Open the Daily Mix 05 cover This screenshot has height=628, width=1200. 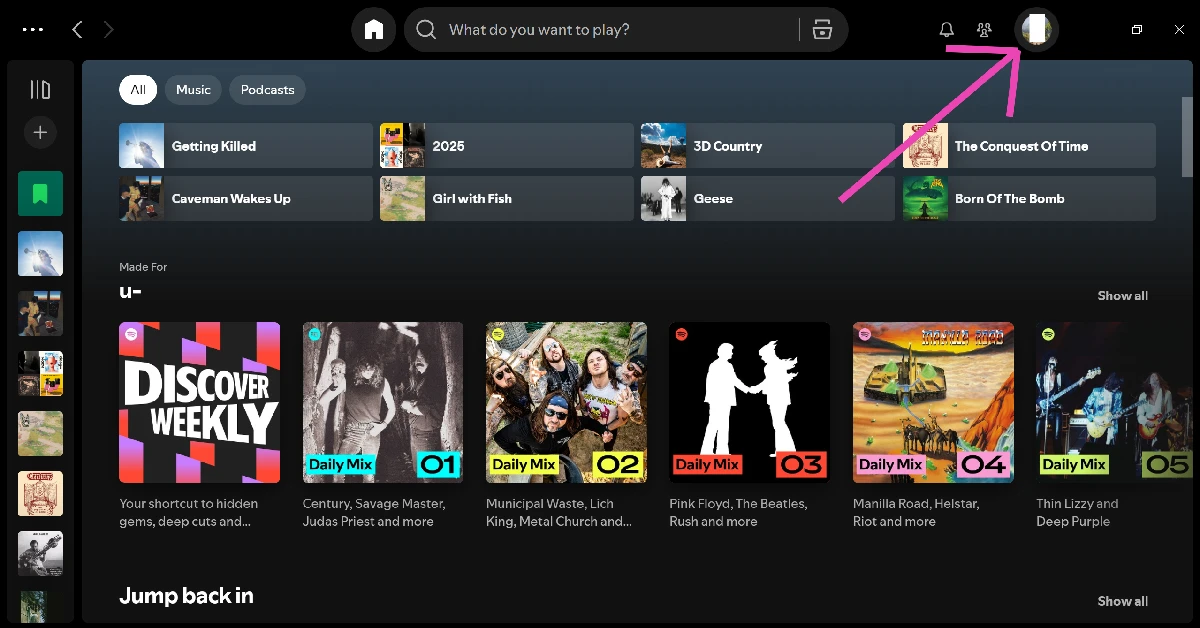pos(1114,402)
